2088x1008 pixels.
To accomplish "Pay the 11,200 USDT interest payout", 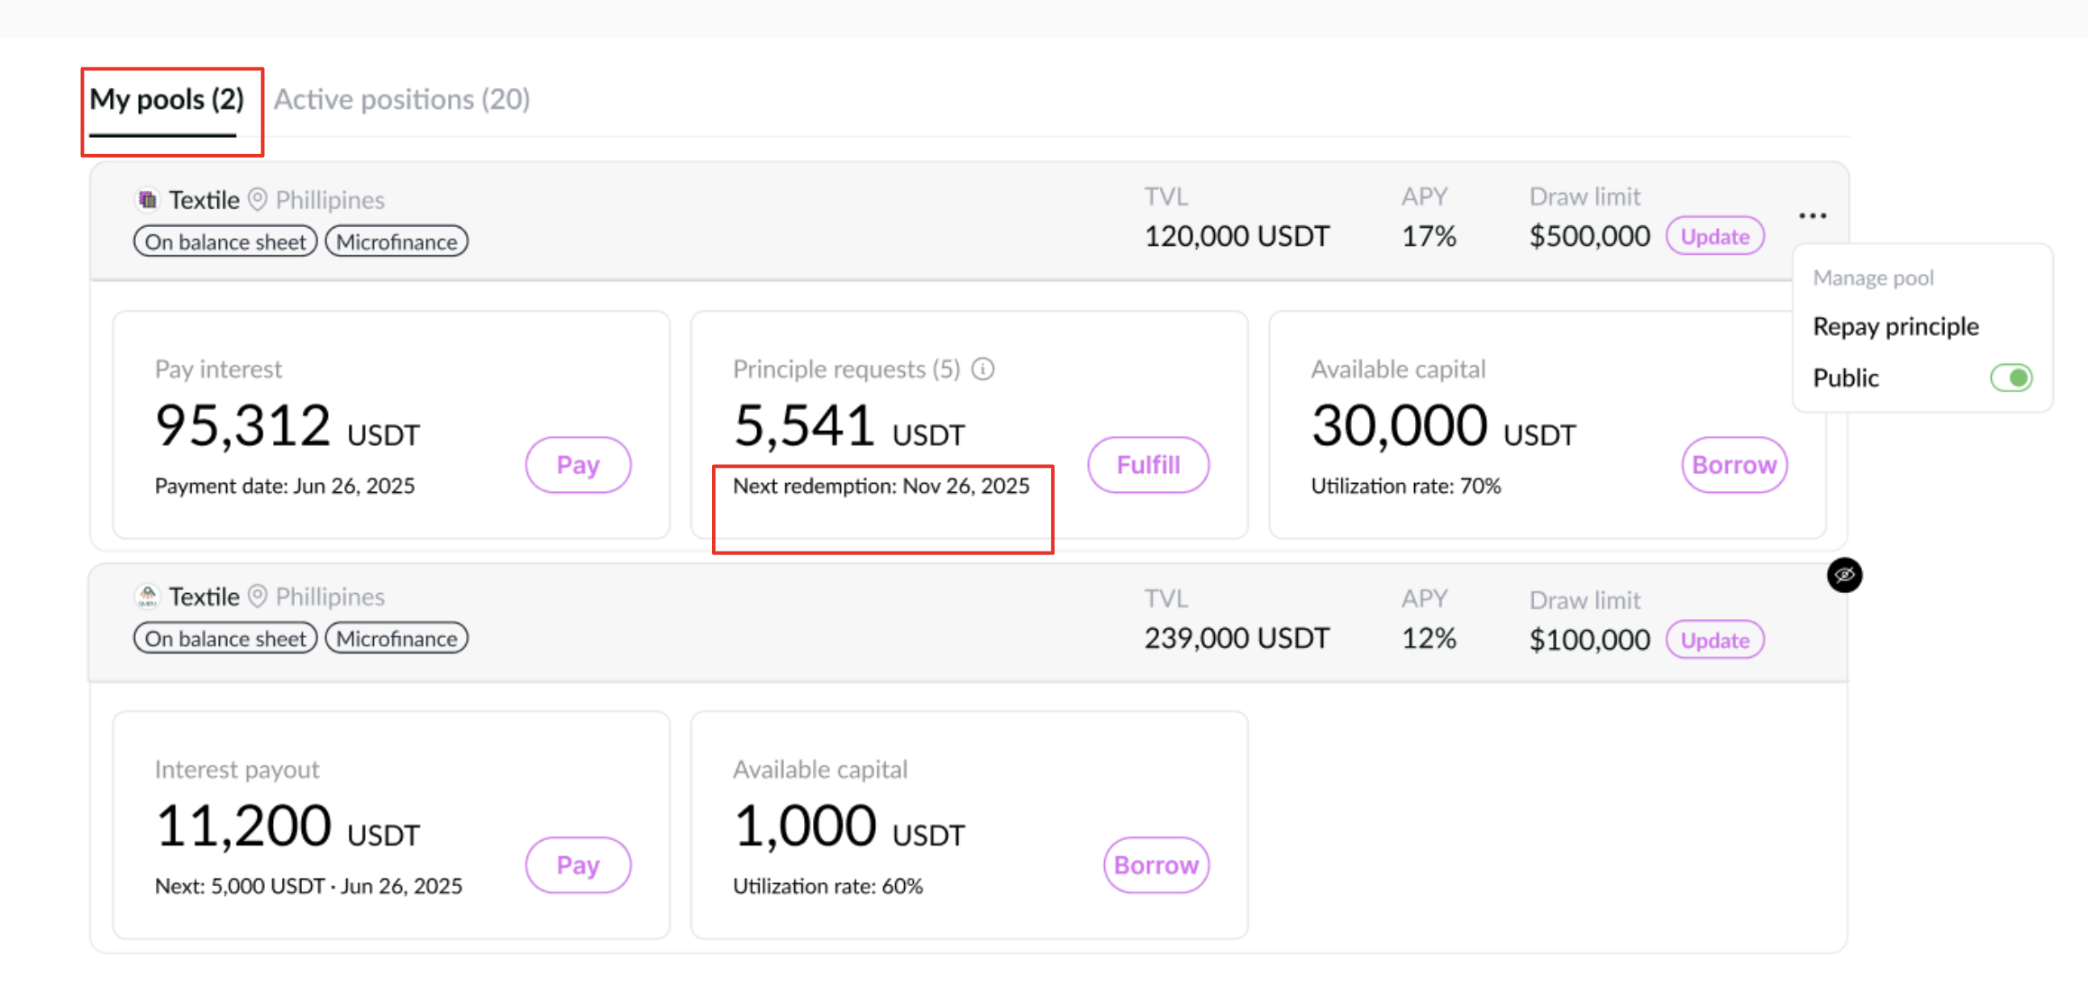I will (x=578, y=865).
